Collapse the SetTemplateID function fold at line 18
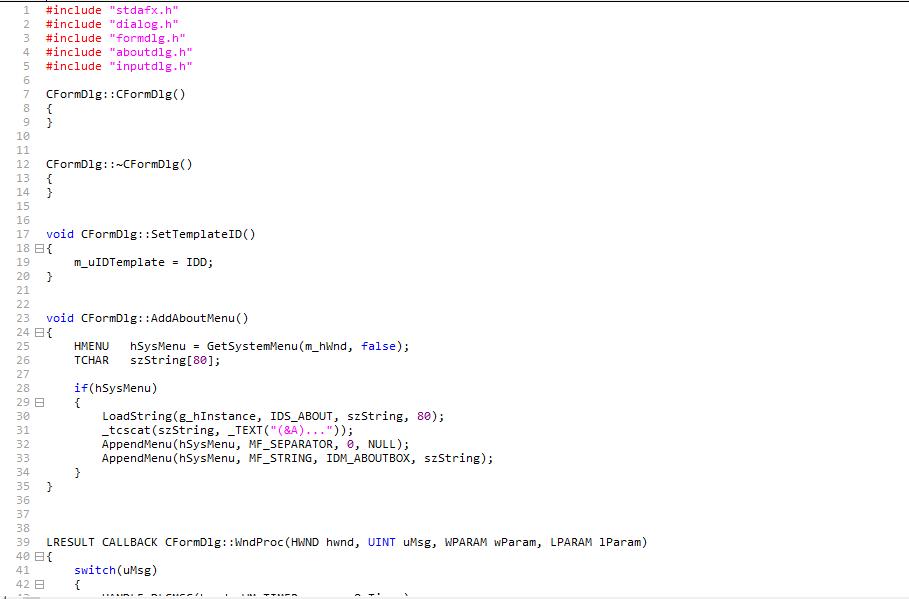 pos(39,248)
